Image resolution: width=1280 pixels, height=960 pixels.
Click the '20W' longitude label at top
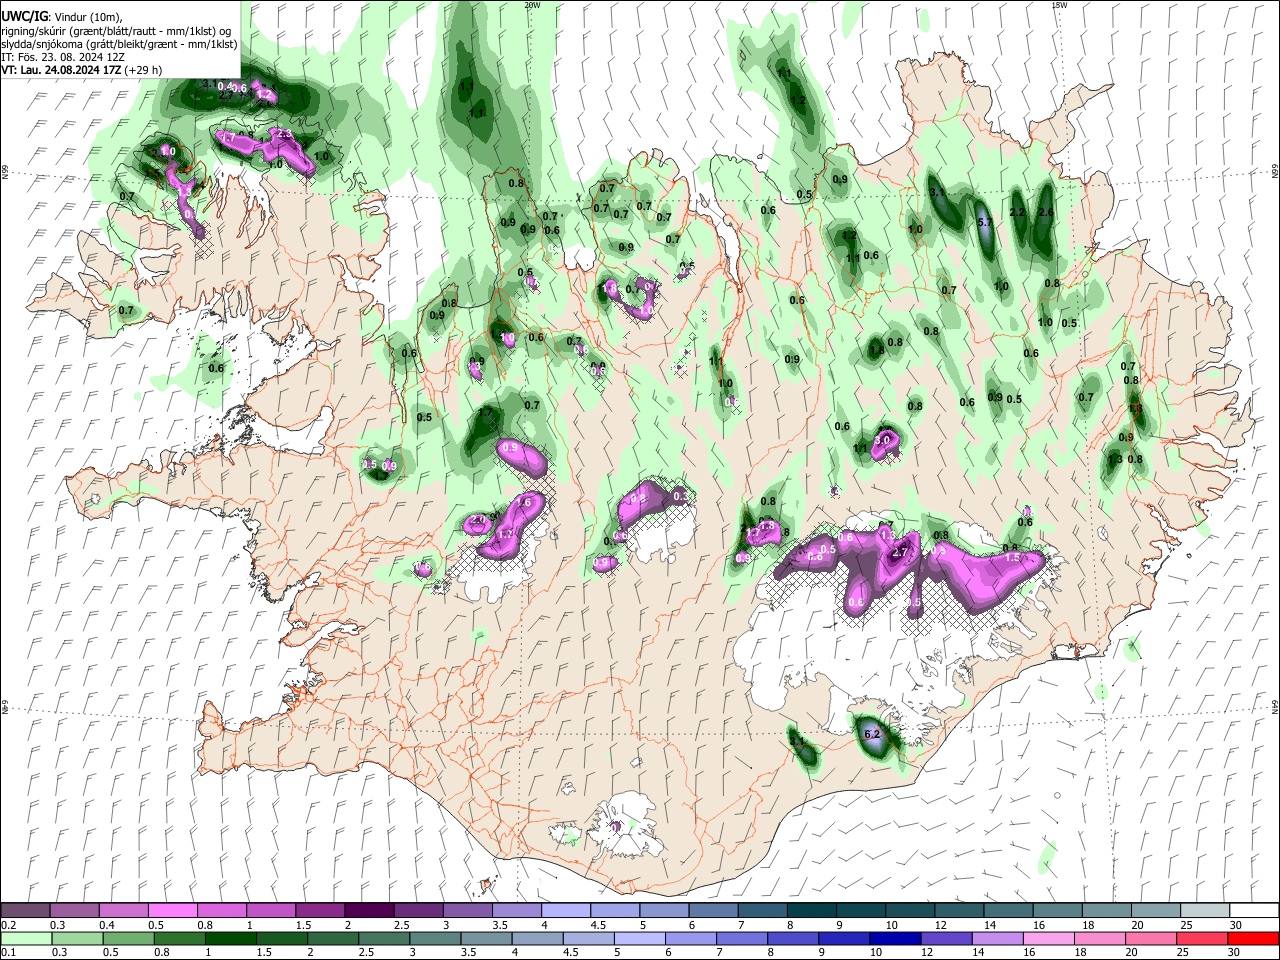pyautogui.click(x=533, y=5)
